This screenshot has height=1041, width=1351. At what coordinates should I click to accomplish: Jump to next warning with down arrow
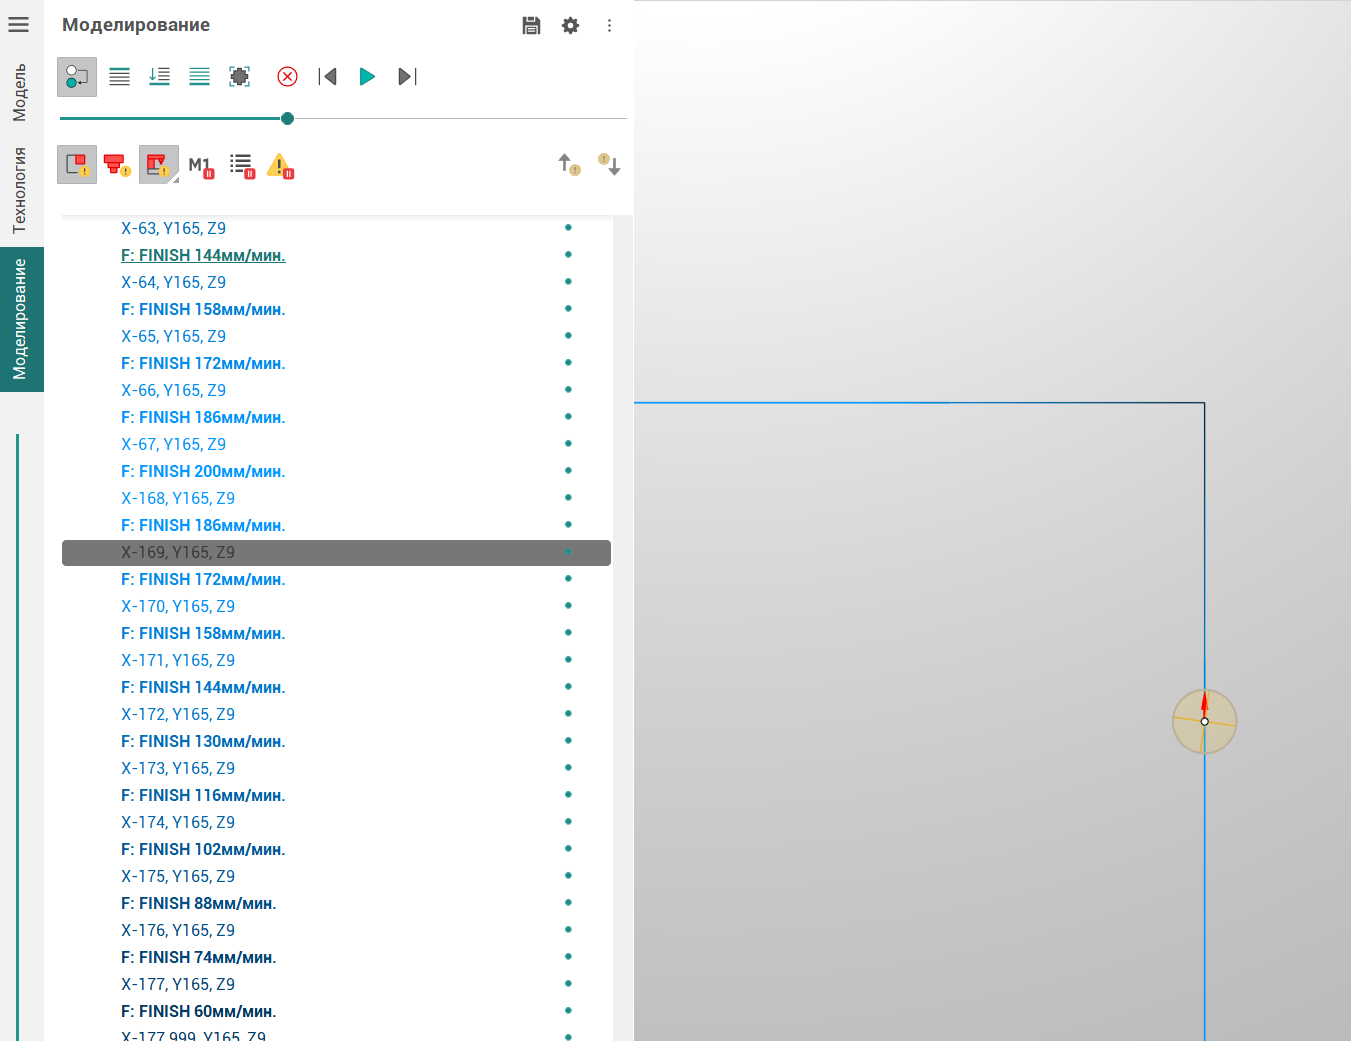[x=609, y=164]
